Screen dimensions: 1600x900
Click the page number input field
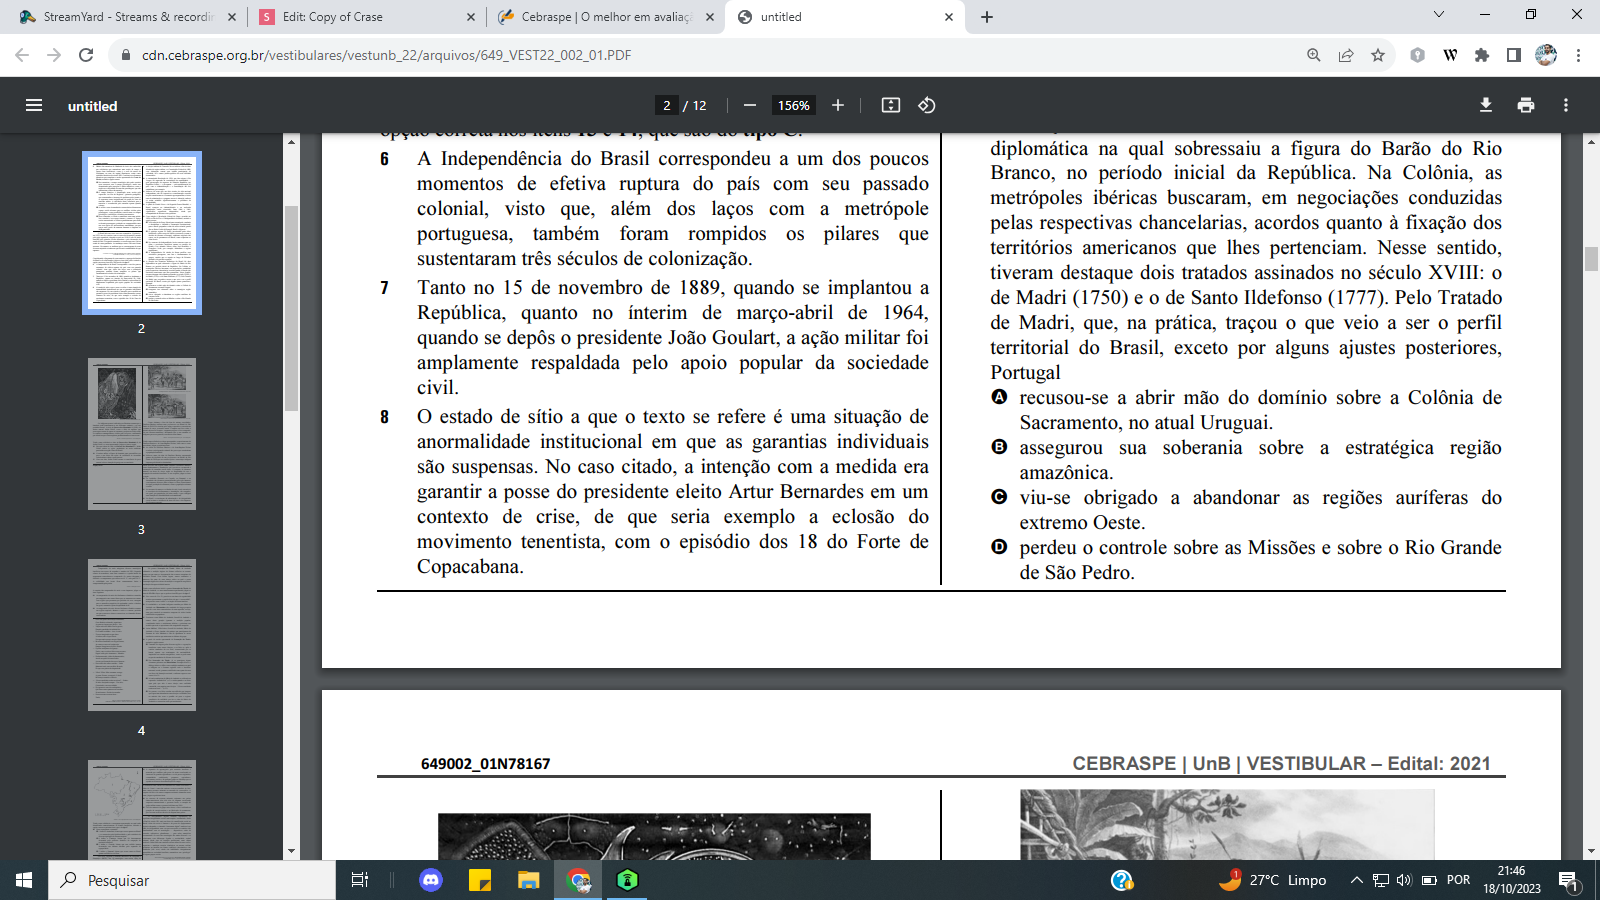(x=667, y=105)
